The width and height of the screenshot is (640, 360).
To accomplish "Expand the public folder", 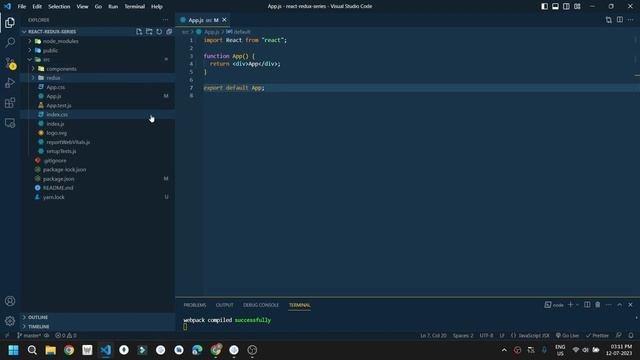I will (x=30, y=50).
